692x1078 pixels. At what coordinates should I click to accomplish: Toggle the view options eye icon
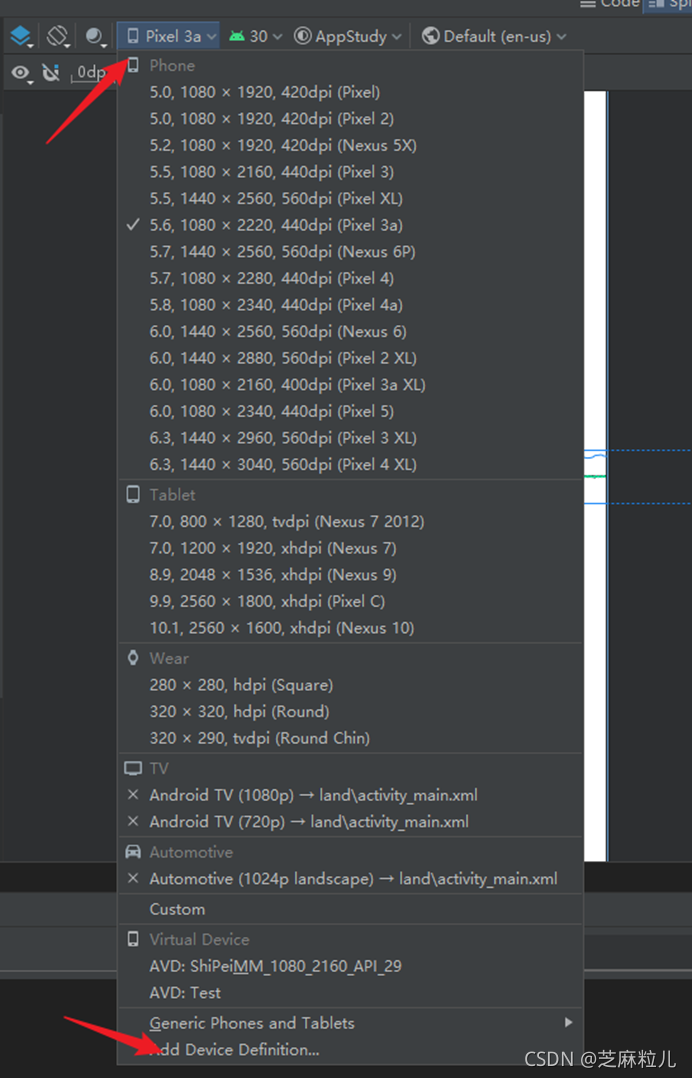pyautogui.click(x=22, y=72)
